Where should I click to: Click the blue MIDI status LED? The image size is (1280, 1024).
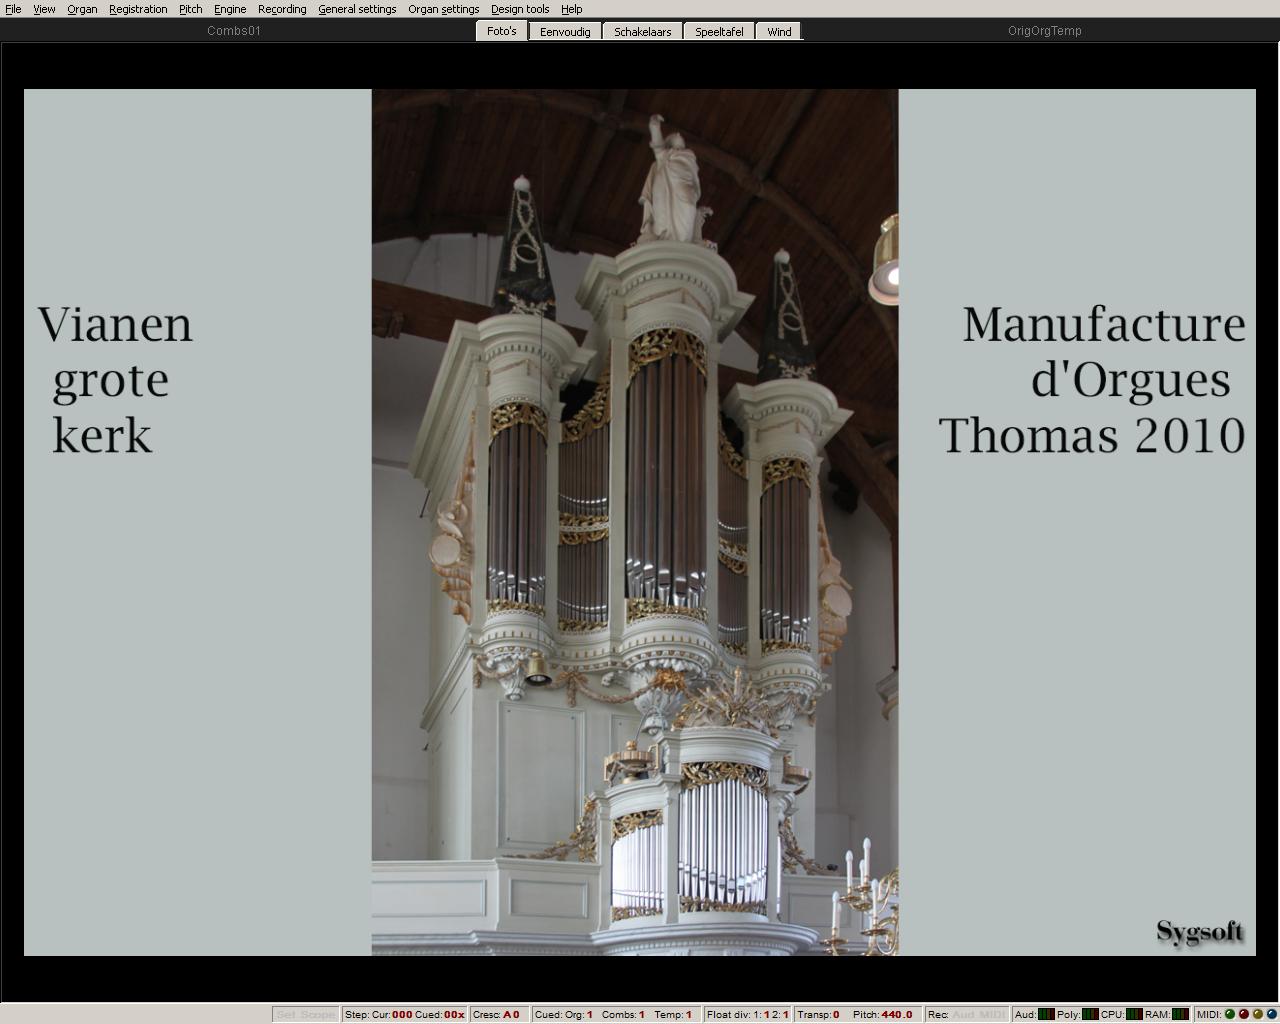click(x=1271, y=1014)
